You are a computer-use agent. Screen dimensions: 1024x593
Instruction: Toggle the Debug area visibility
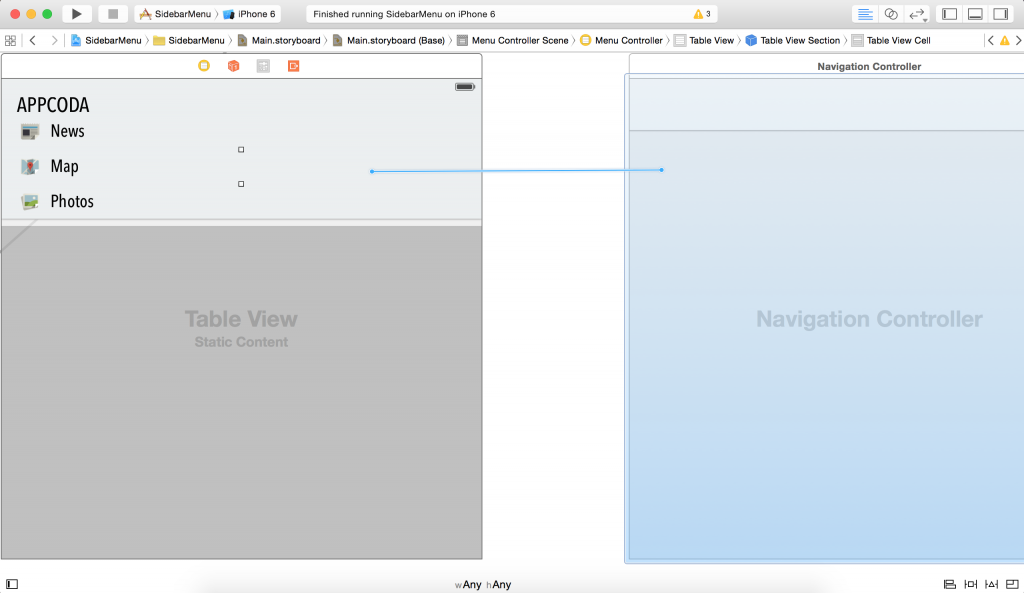coord(975,14)
